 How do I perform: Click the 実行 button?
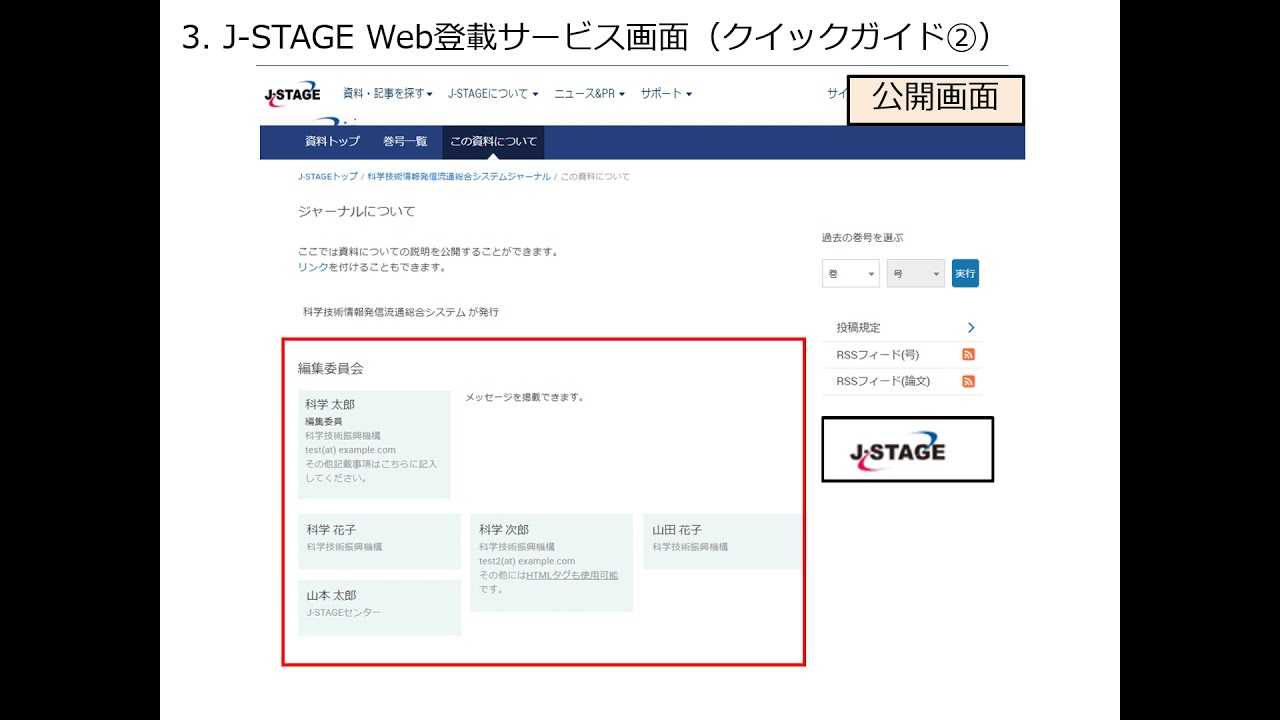pyautogui.click(x=965, y=273)
